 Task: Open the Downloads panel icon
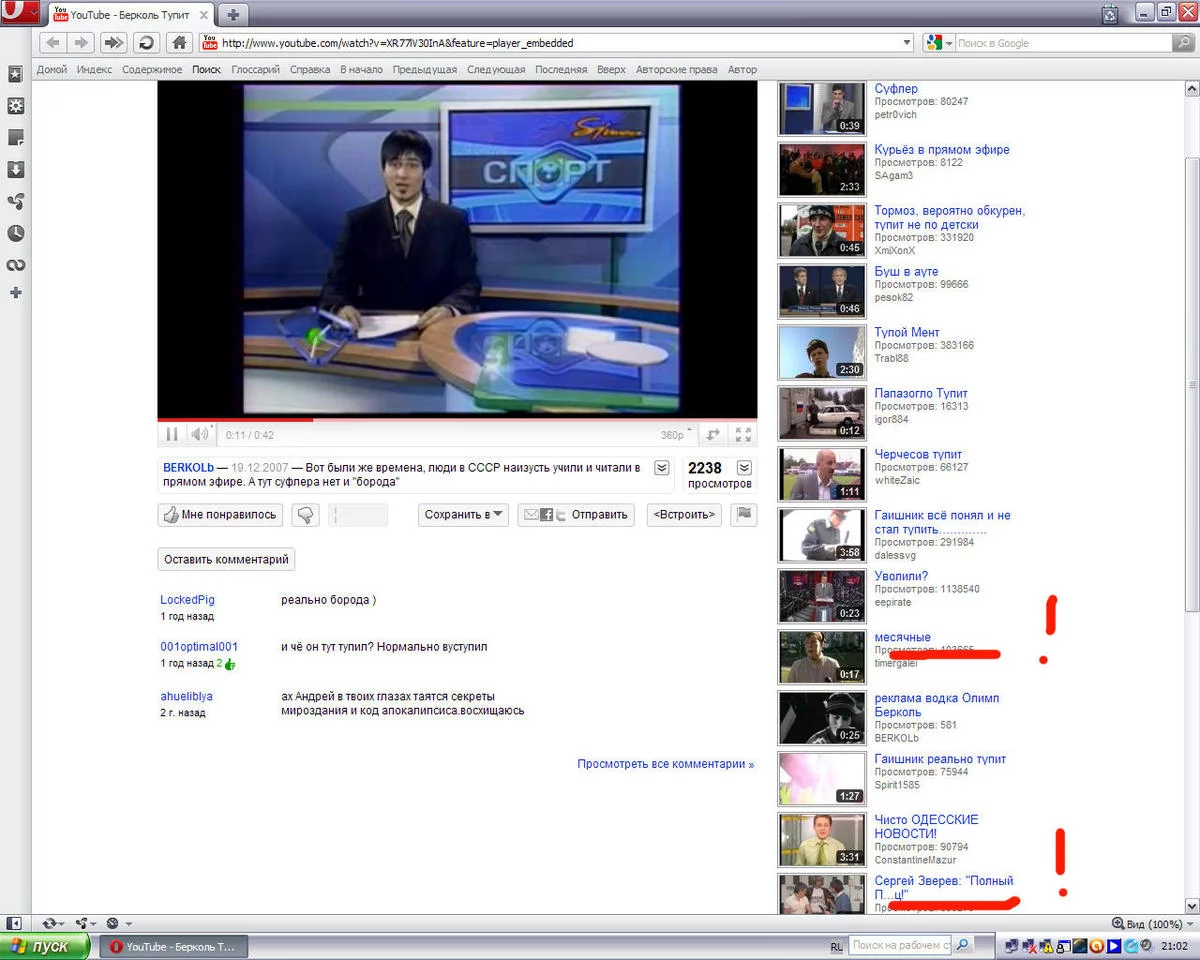coord(15,170)
